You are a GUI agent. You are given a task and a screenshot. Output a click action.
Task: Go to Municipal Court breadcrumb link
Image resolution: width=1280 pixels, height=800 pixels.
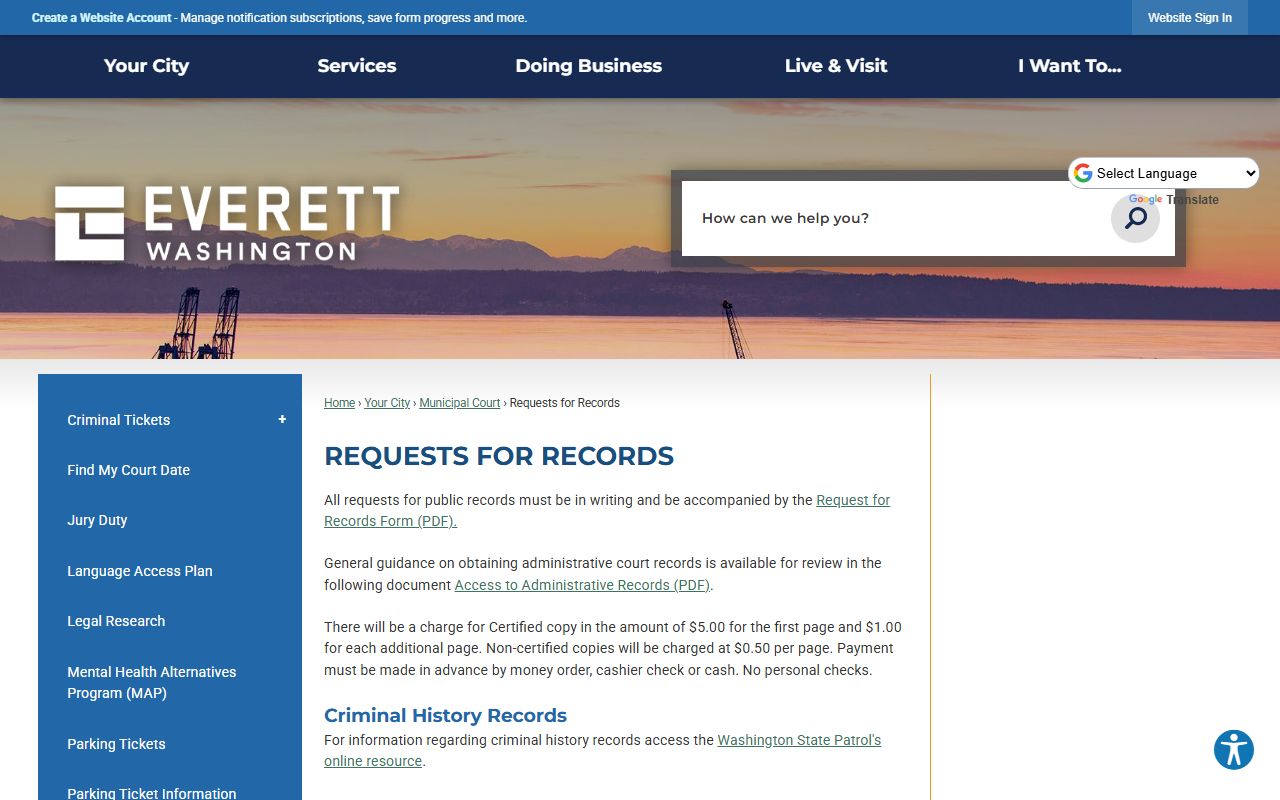click(460, 403)
